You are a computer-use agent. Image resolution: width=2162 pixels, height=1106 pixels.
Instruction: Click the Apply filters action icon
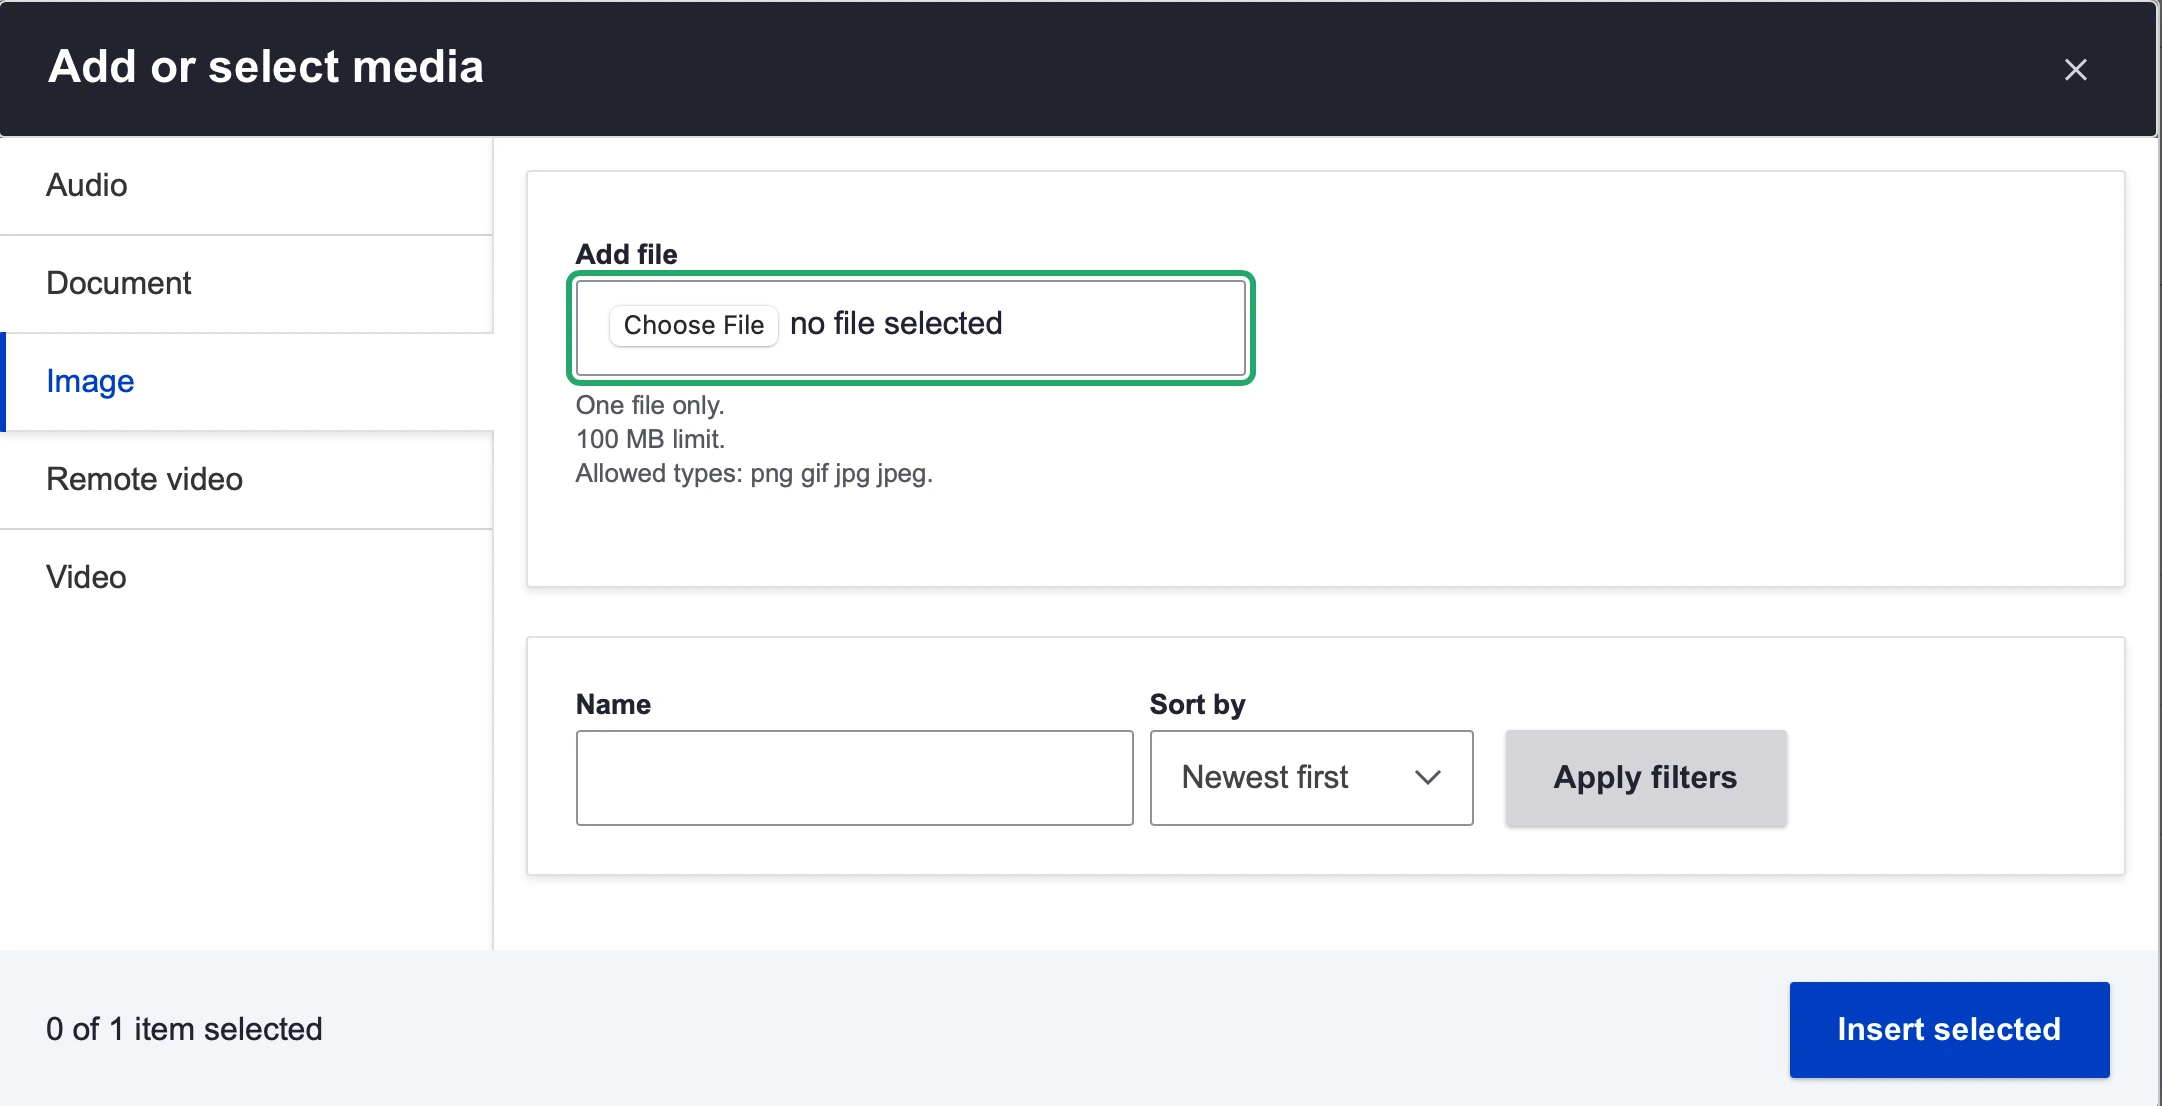[x=1646, y=779]
